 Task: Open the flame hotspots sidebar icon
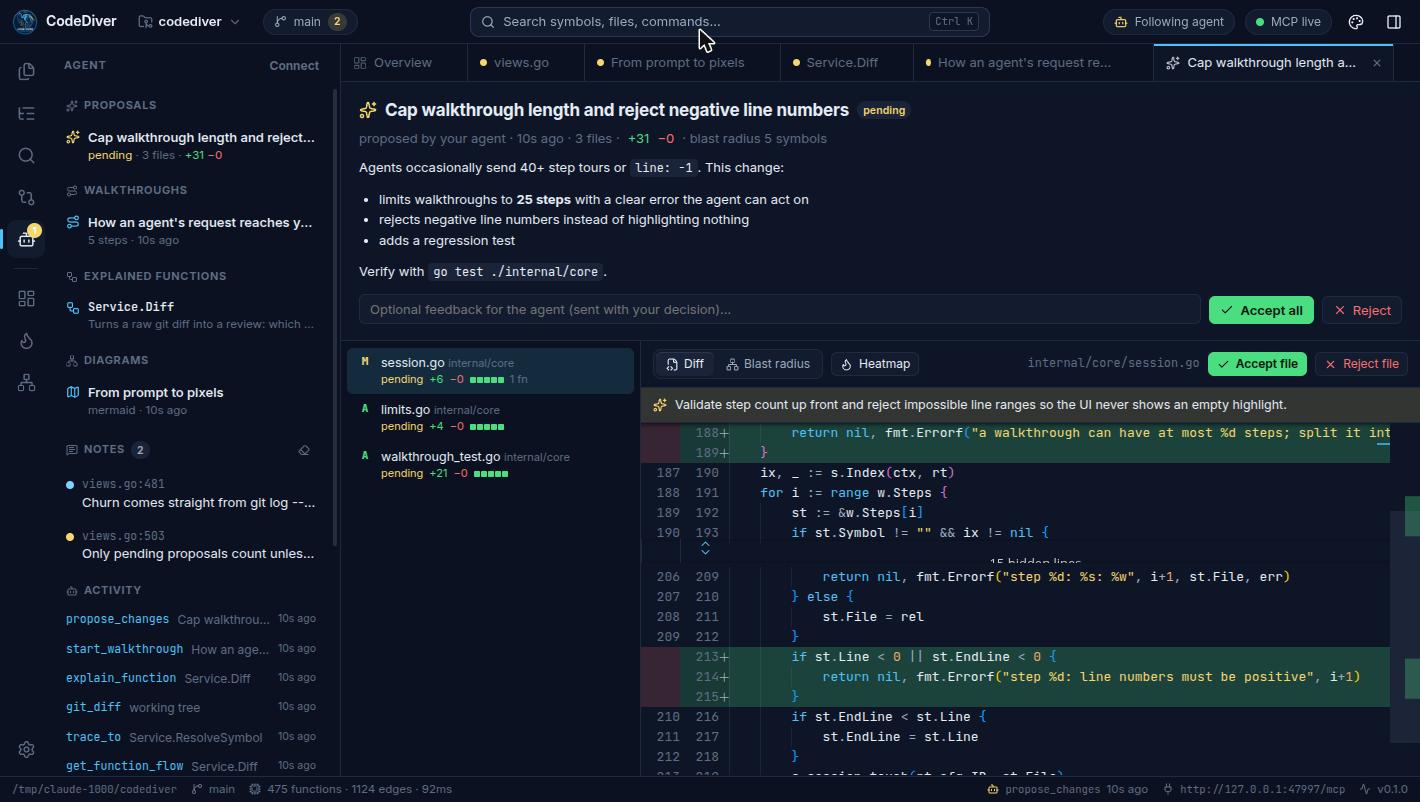(27, 341)
